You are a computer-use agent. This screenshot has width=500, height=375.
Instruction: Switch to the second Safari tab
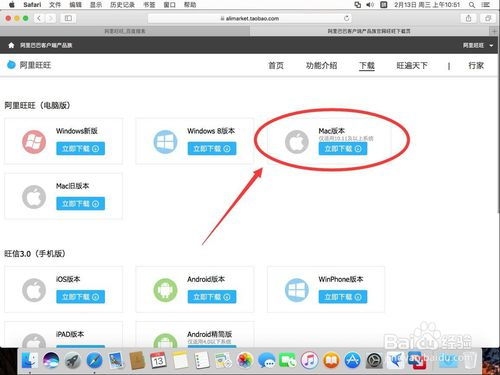click(x=369, y=31)
